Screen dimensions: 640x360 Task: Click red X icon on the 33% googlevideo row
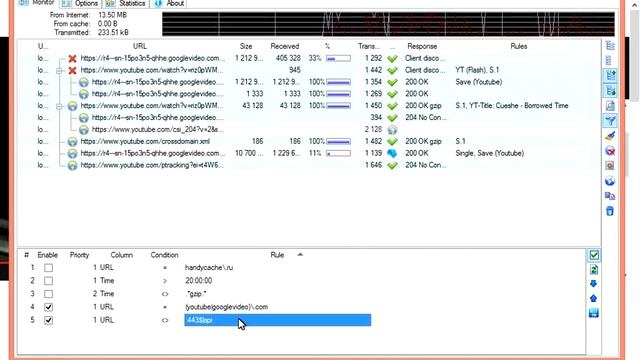[x=72, y=58]
